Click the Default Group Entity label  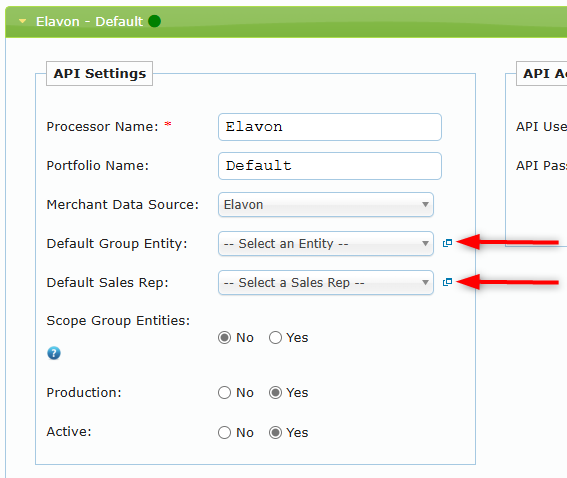tap(117, 244)
